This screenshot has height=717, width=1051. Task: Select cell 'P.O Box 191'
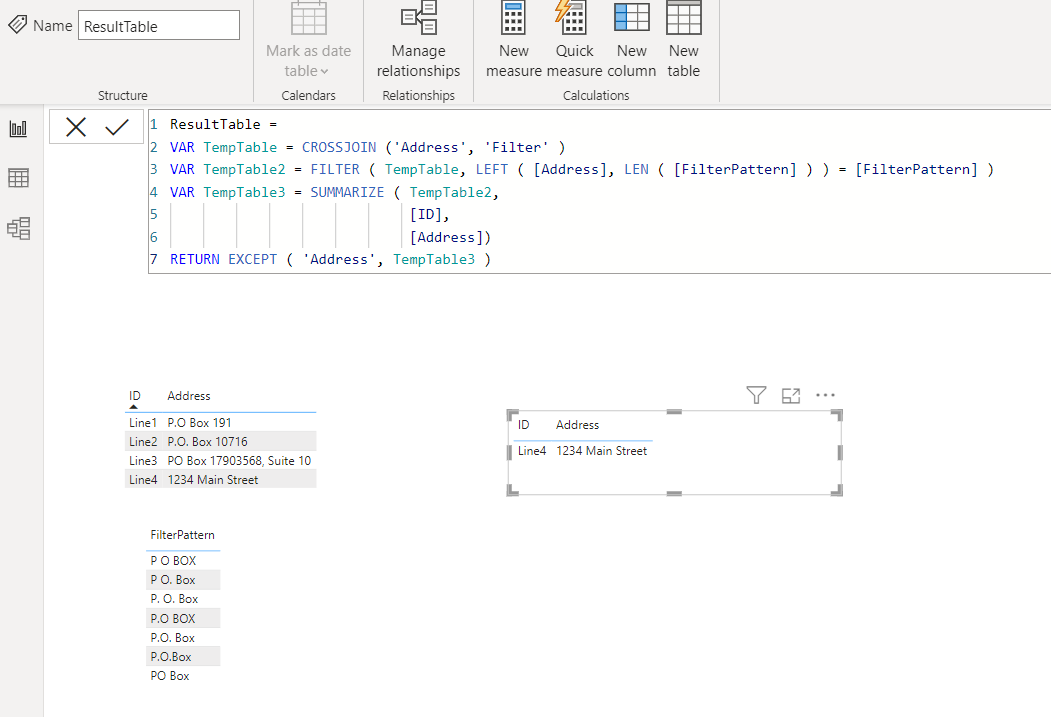tap(199, 423)
